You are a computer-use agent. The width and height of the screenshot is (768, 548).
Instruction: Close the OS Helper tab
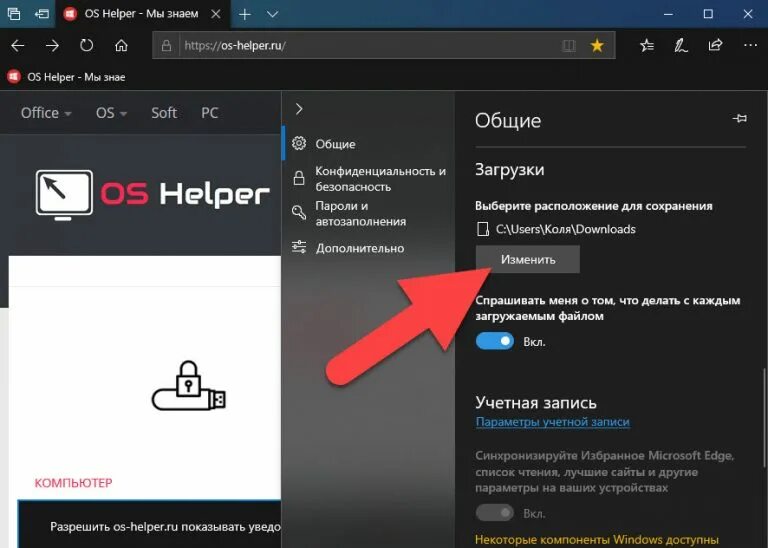216,14
